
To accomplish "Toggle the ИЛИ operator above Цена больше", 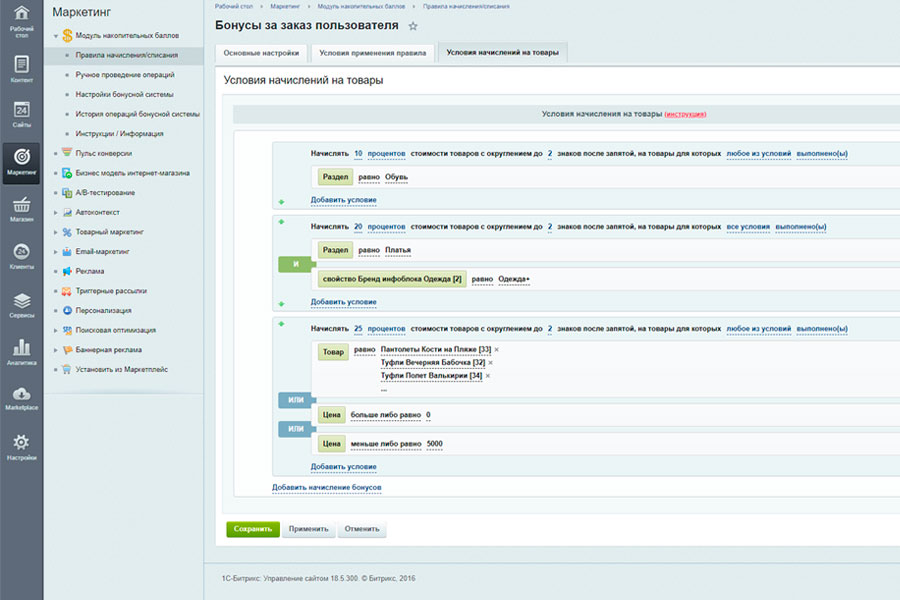I will point(295,400).
